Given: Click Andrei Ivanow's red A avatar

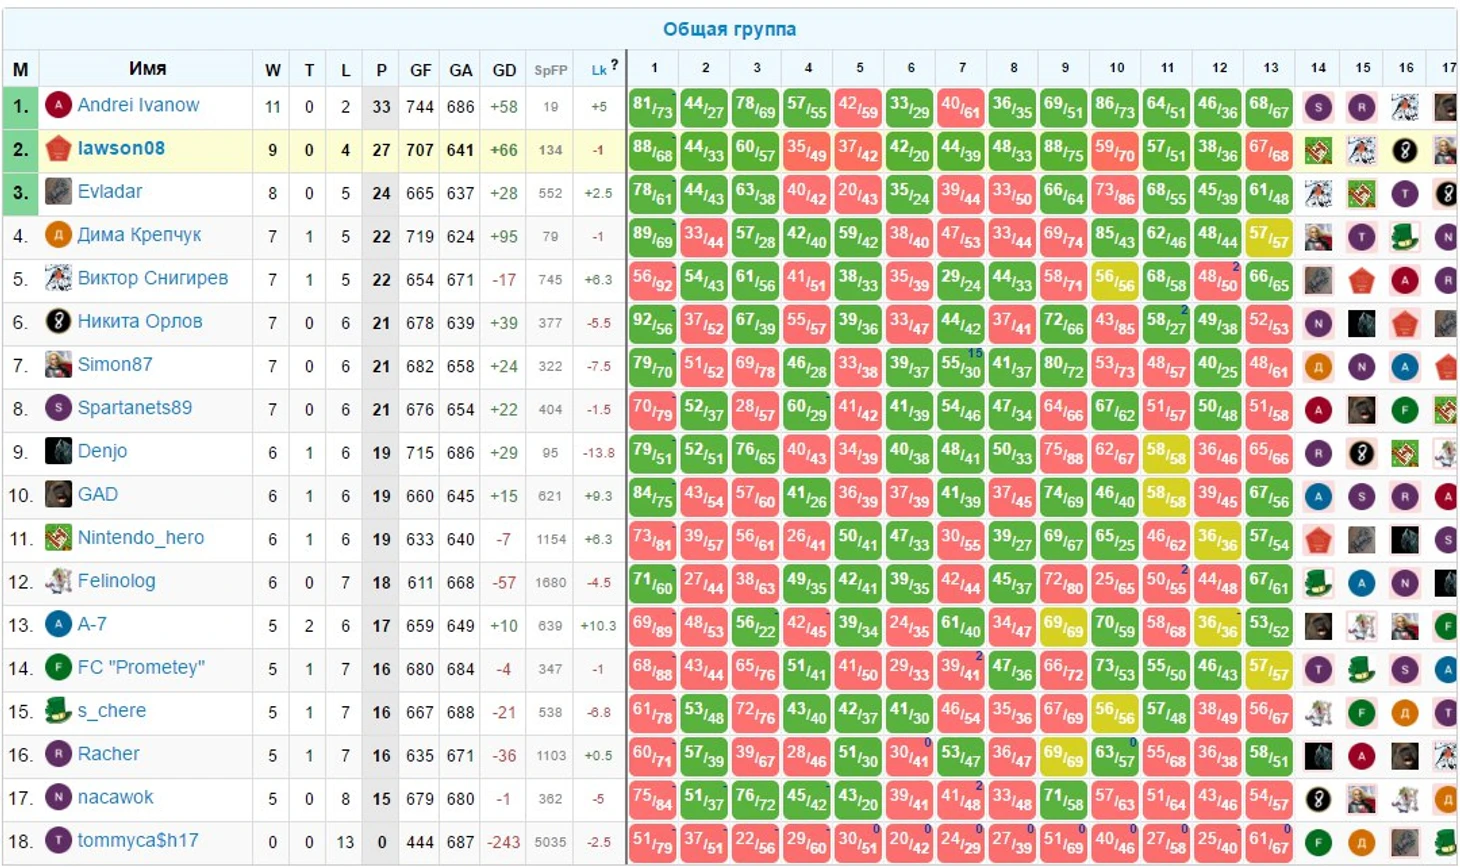Looking at the screenshot, I should 58,105.
